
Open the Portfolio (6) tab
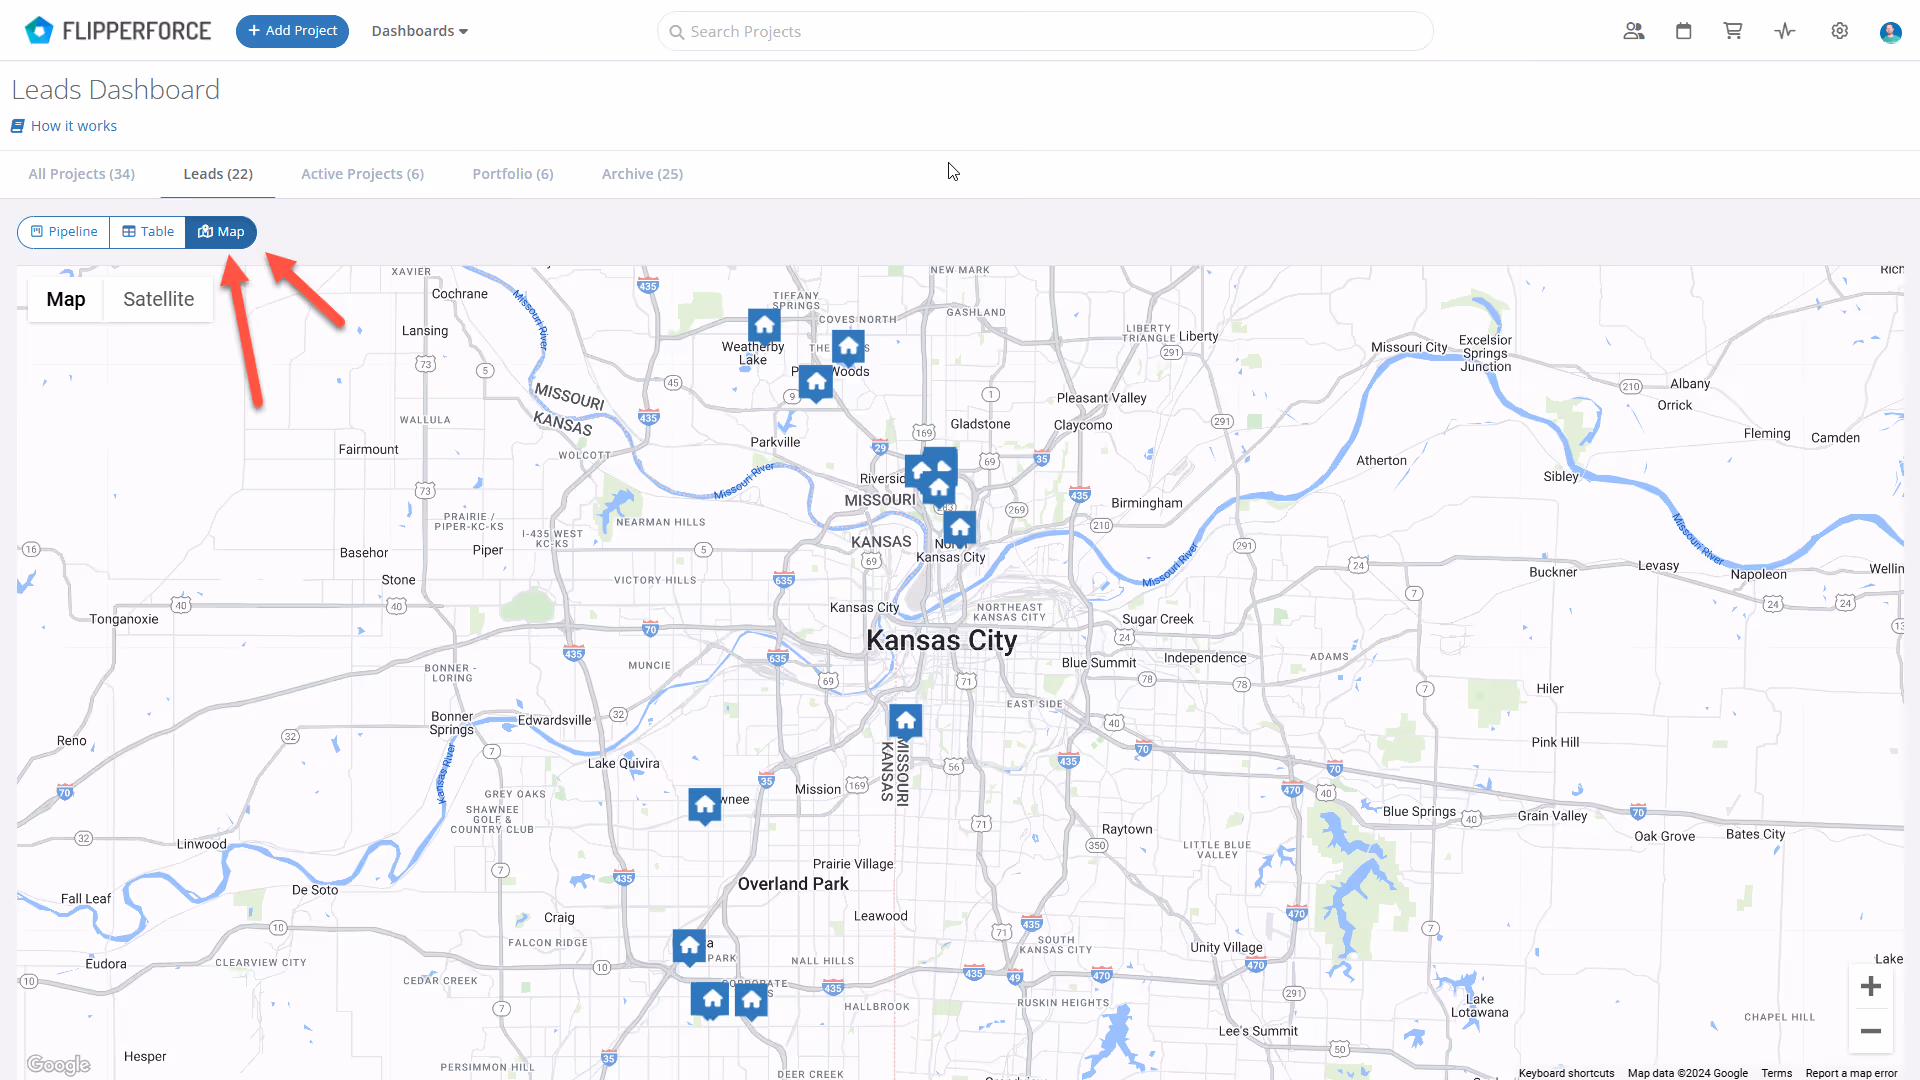[513, 174]
